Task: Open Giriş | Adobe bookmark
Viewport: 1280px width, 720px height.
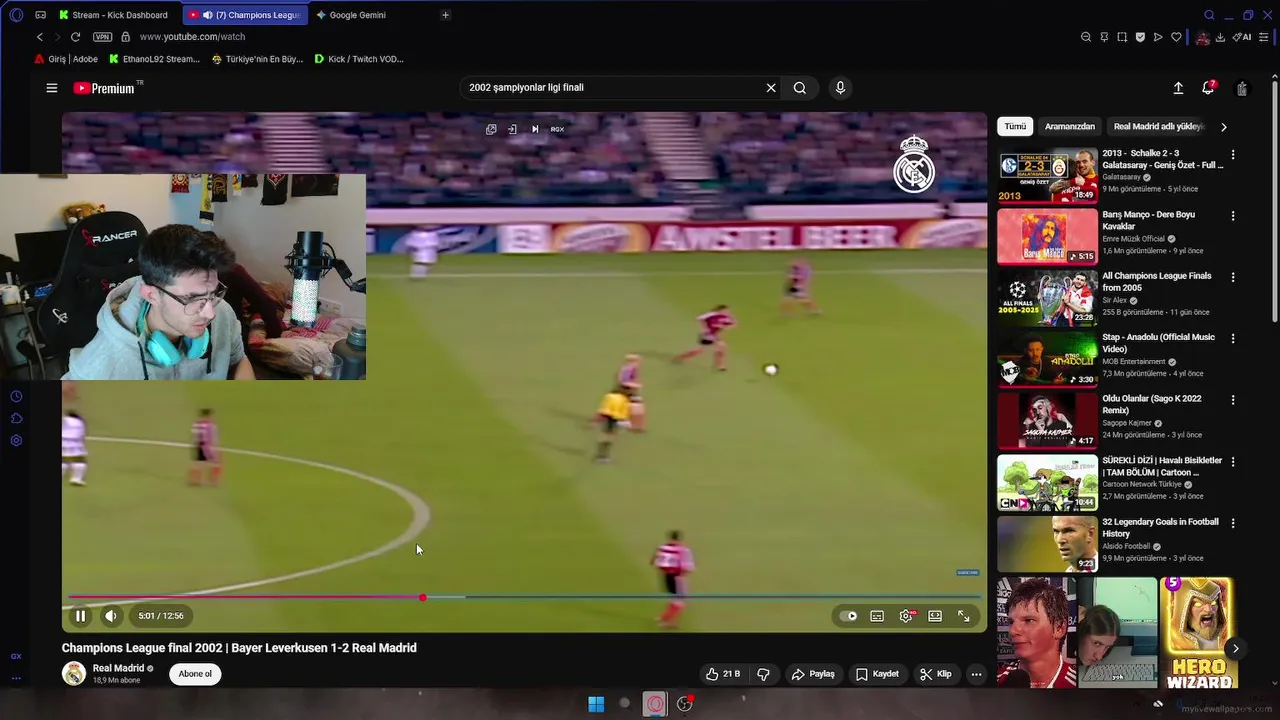Action: [65, 59]
